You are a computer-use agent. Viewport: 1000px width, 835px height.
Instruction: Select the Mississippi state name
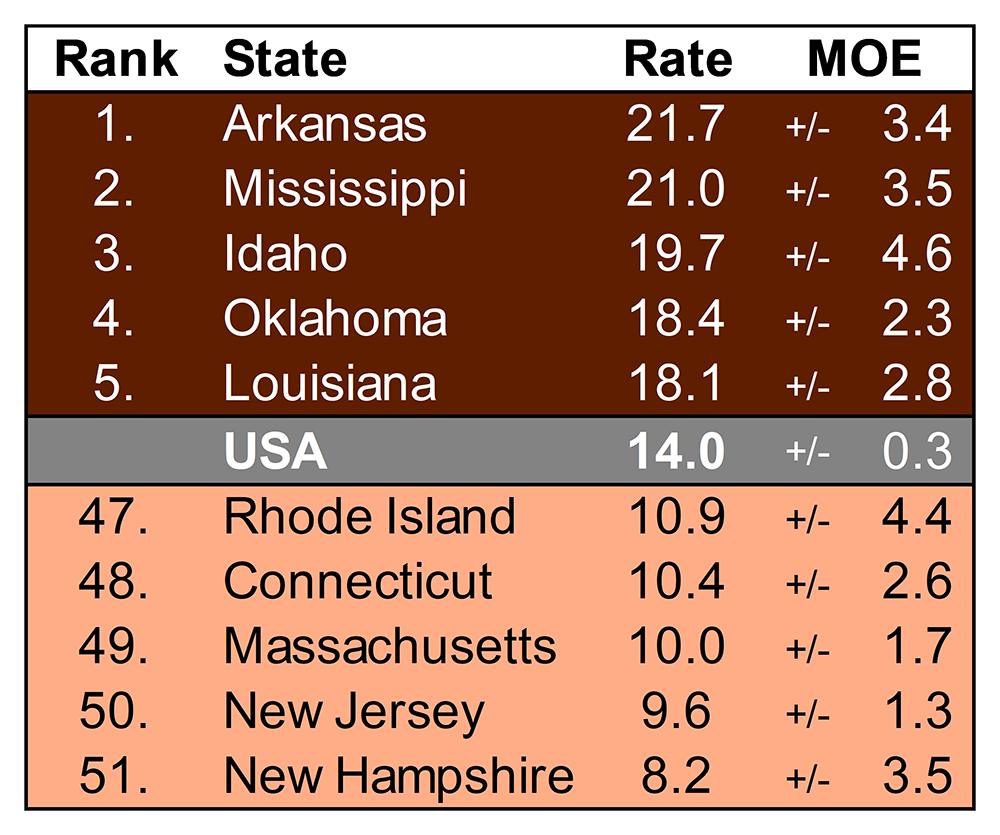click(x=345, y=190)
